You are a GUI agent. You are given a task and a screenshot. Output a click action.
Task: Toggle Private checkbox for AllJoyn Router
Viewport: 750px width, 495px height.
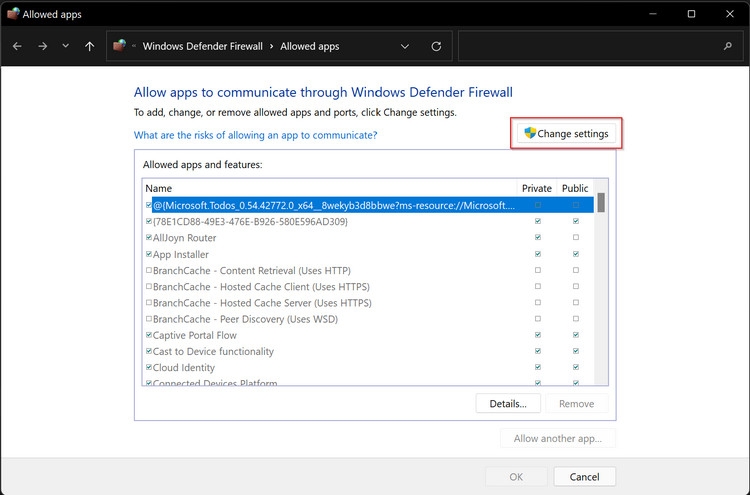pyautogui.click(x=538, y=237)
